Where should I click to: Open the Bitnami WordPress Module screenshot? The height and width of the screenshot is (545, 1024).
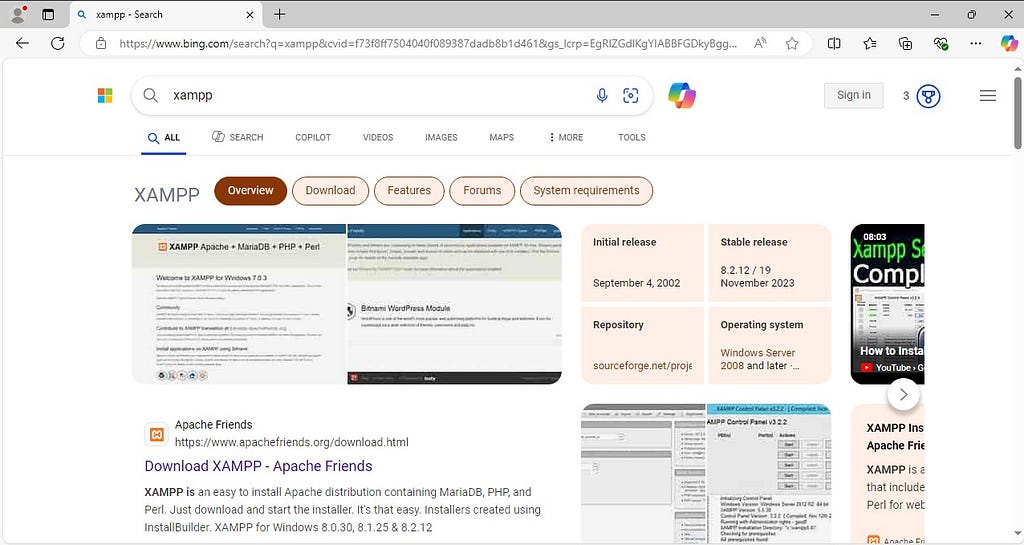tap(455, 304)
